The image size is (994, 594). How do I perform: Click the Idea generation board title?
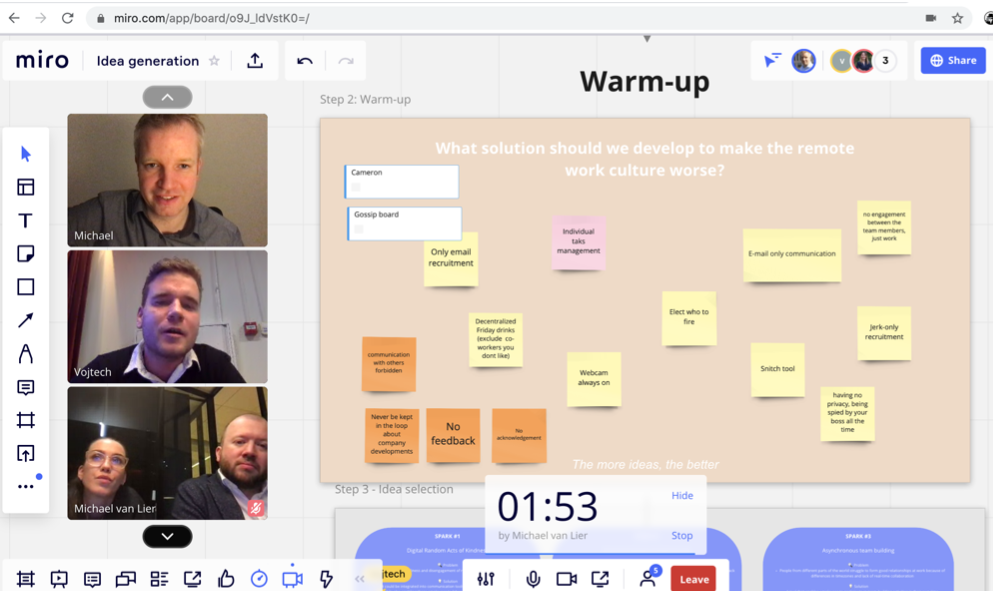click(148, 61)
